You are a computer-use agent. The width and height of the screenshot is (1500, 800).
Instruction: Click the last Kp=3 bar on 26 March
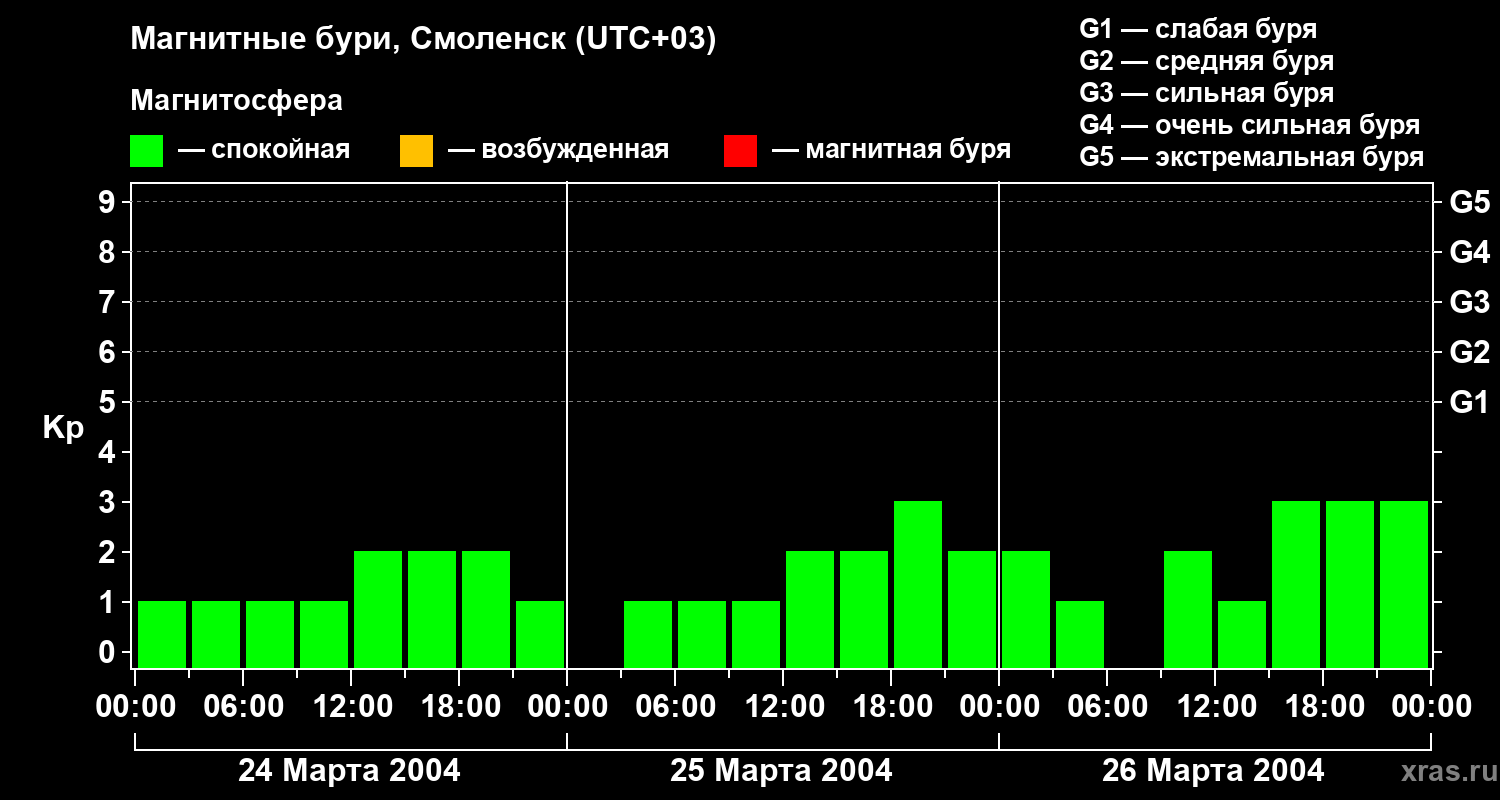1404,584
